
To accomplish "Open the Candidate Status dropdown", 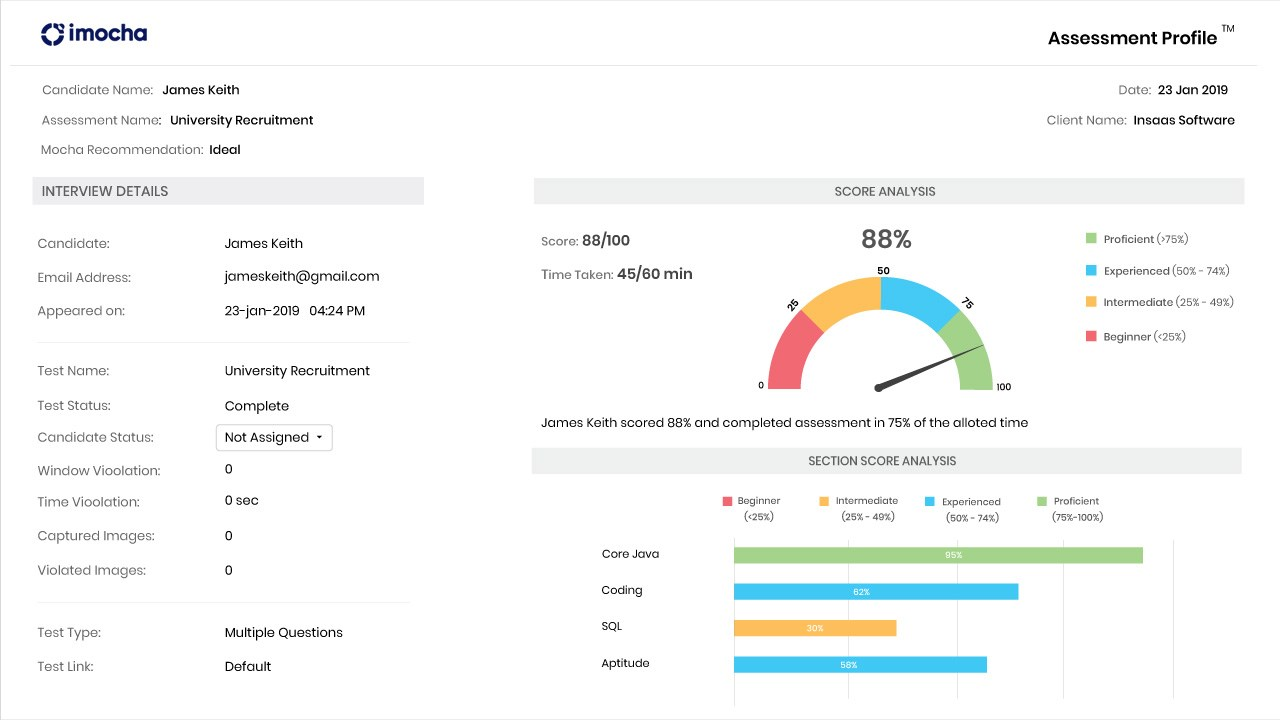I will (x=274, y=438).
